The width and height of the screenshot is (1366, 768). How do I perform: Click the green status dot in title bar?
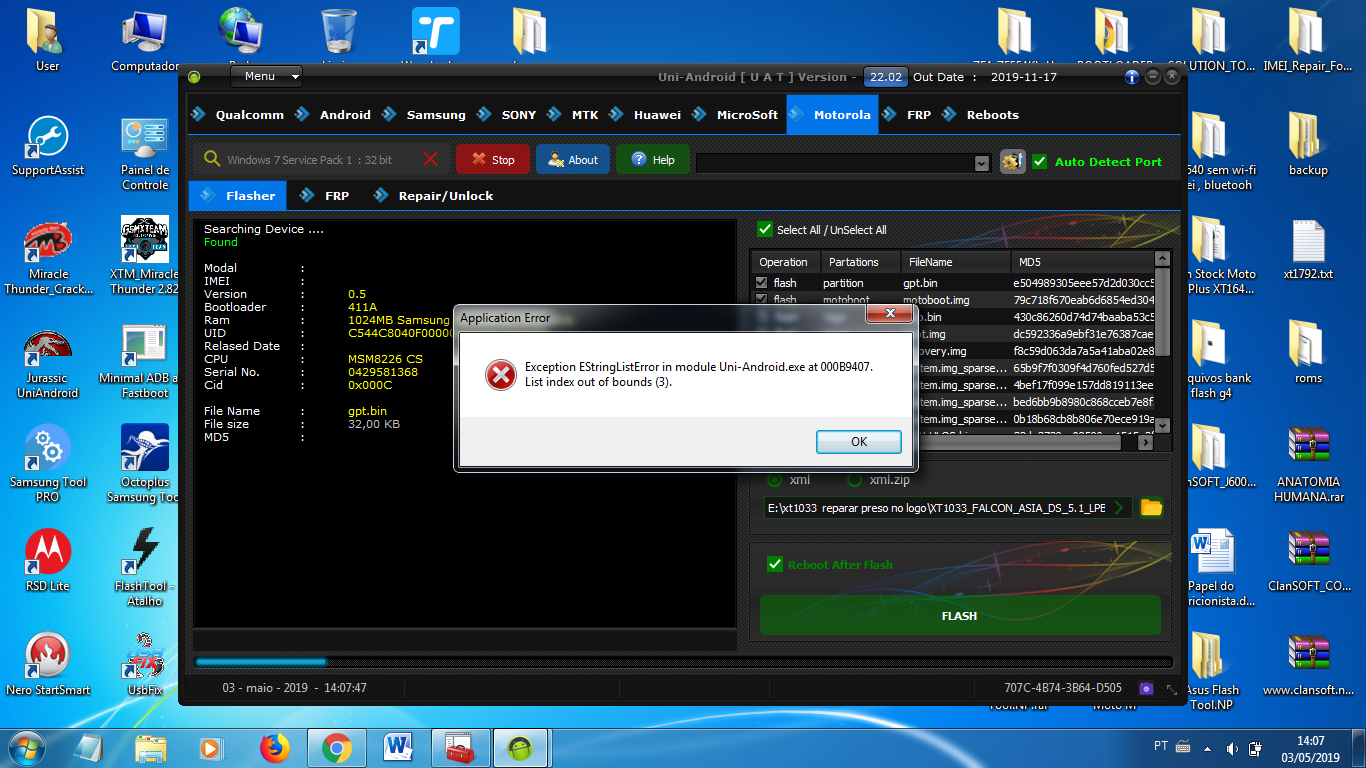coord(194,77)
